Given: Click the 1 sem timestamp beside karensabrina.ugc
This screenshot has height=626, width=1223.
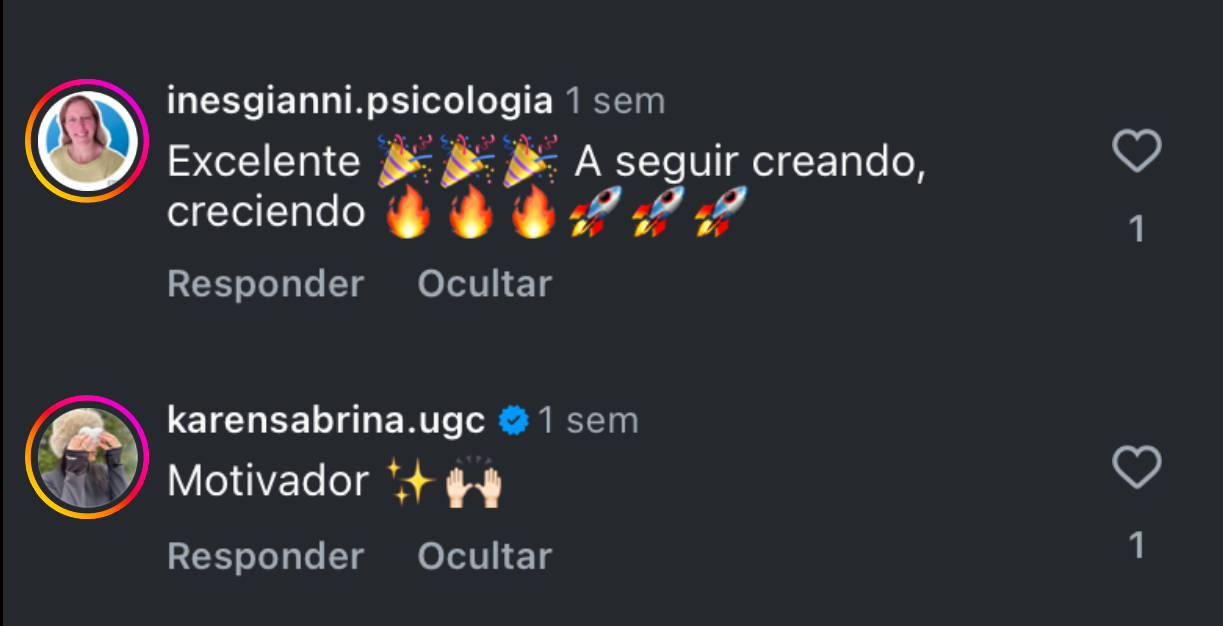Looking at the screenshot, I should [x=588, y=420].
